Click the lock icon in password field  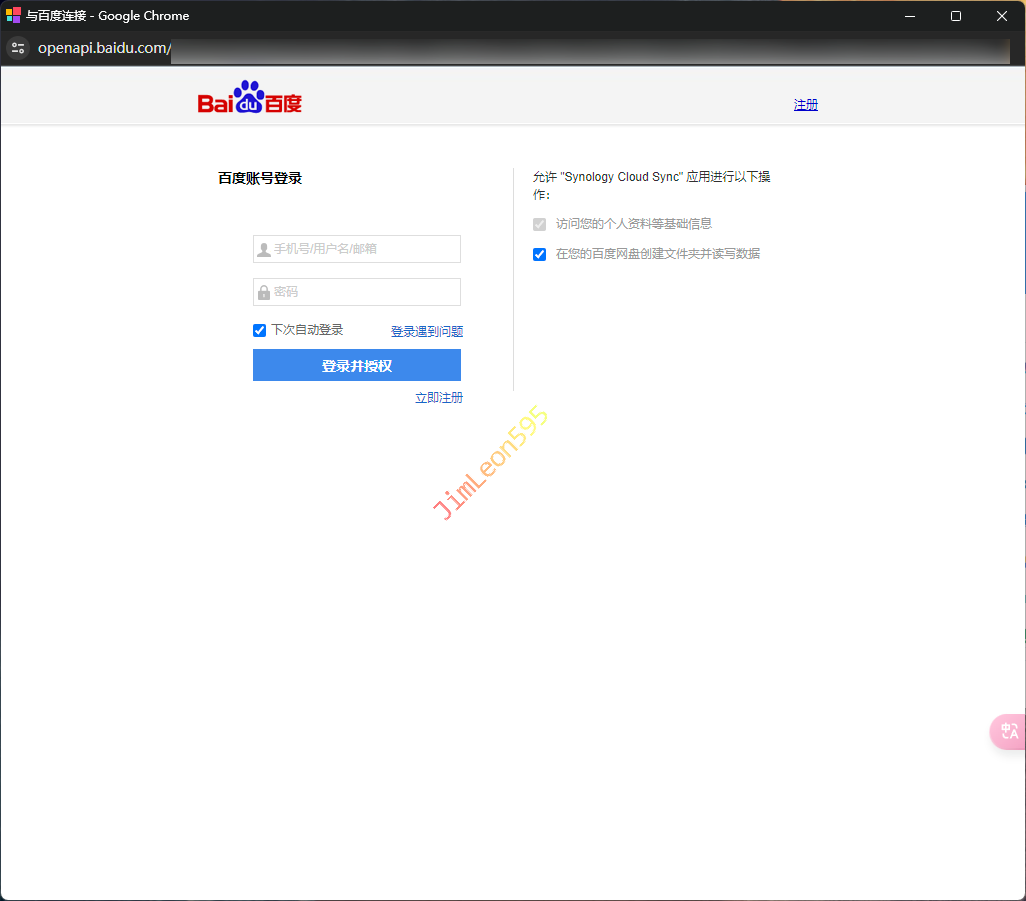click(264, 292)
